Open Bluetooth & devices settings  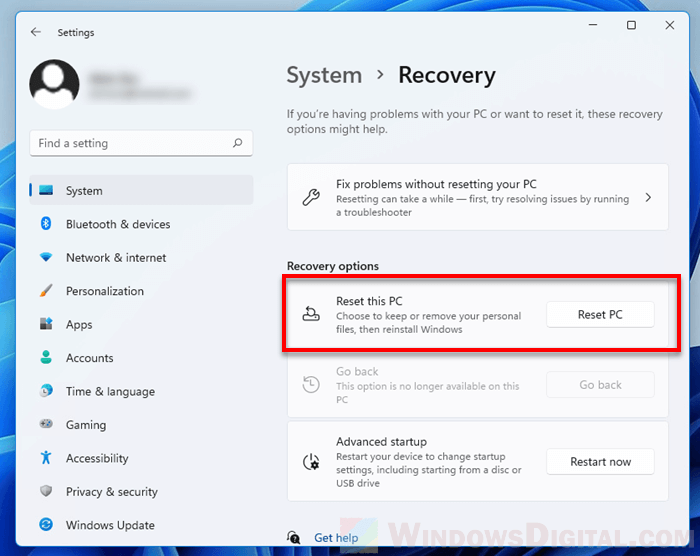(x=118, y=224)
